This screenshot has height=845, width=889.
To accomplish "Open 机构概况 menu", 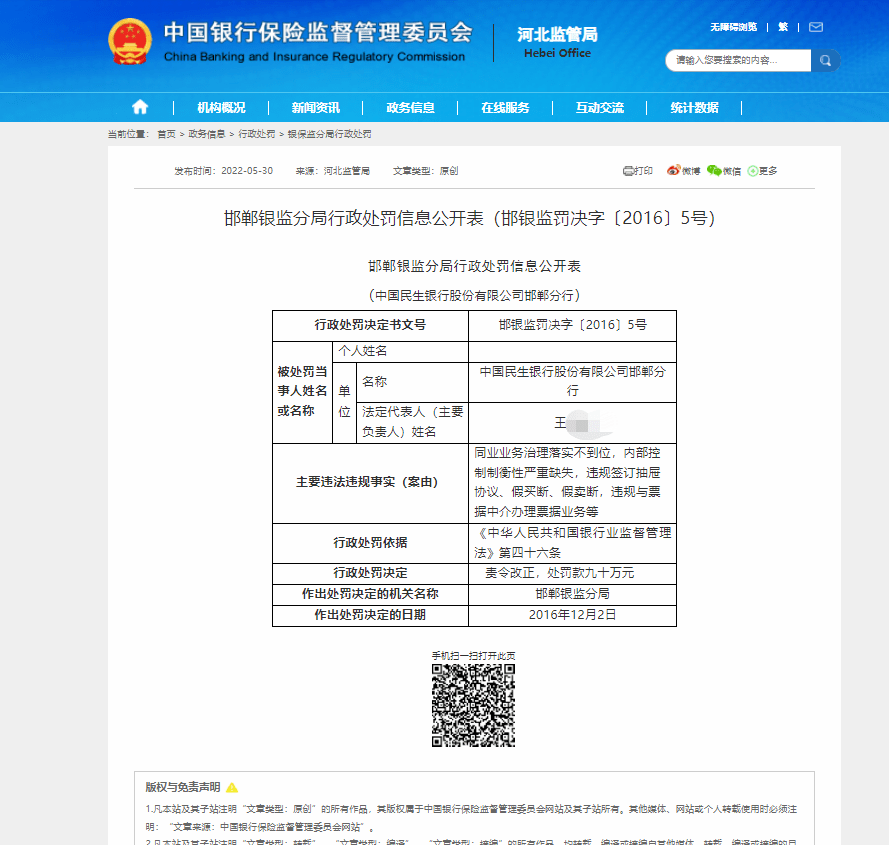I will click(x=221, y=107).
